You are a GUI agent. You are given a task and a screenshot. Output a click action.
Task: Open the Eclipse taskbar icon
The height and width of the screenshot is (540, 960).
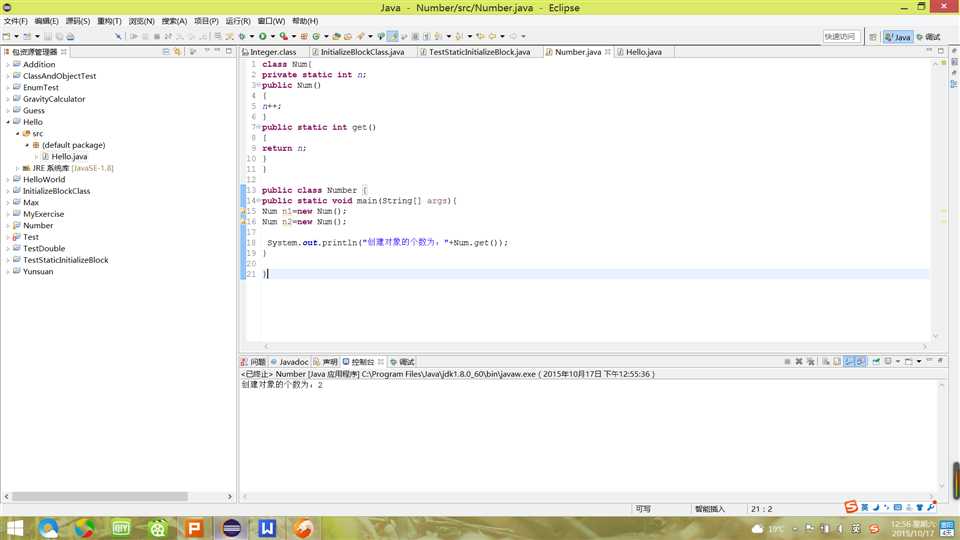[x=231, y=528]
